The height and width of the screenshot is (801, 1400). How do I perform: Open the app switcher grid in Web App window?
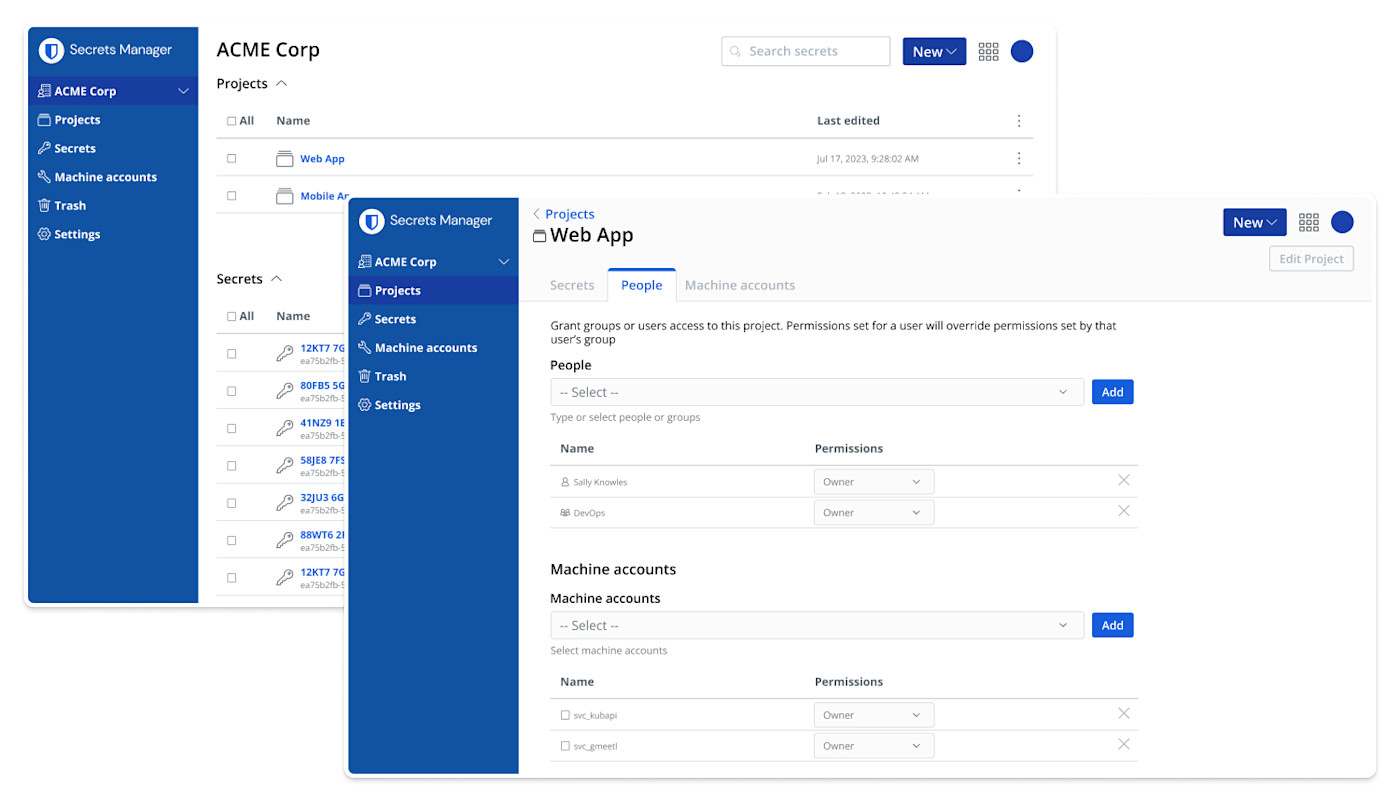pos(1308,222)
